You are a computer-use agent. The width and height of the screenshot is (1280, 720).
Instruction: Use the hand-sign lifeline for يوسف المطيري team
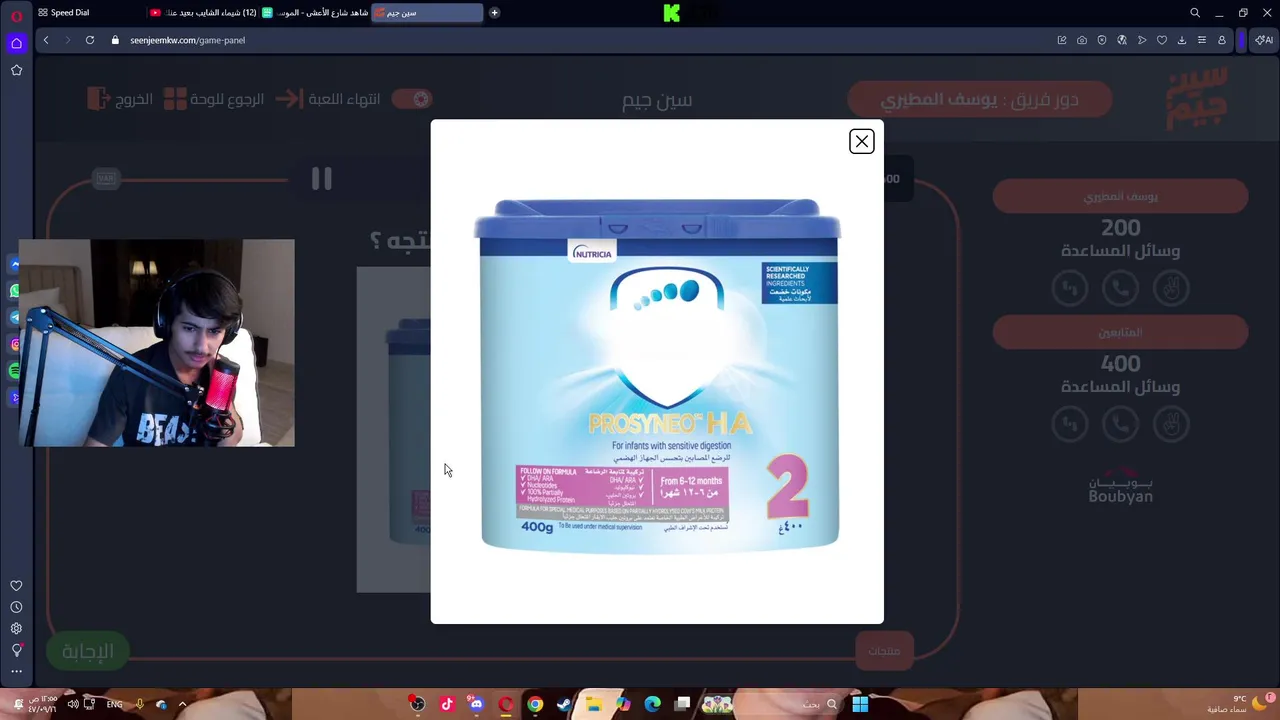(1171, 288)
